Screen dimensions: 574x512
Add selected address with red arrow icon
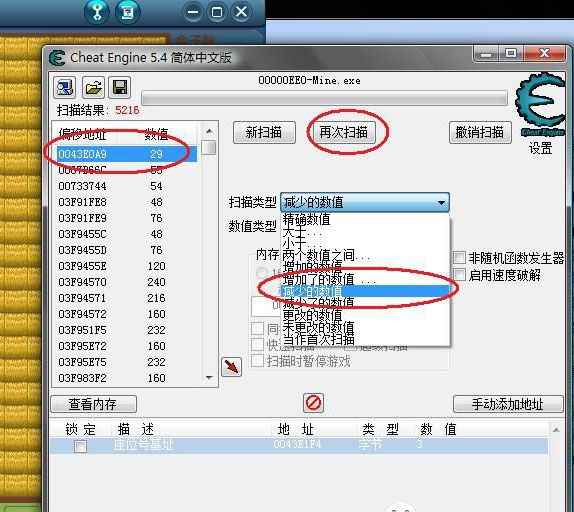231,367
